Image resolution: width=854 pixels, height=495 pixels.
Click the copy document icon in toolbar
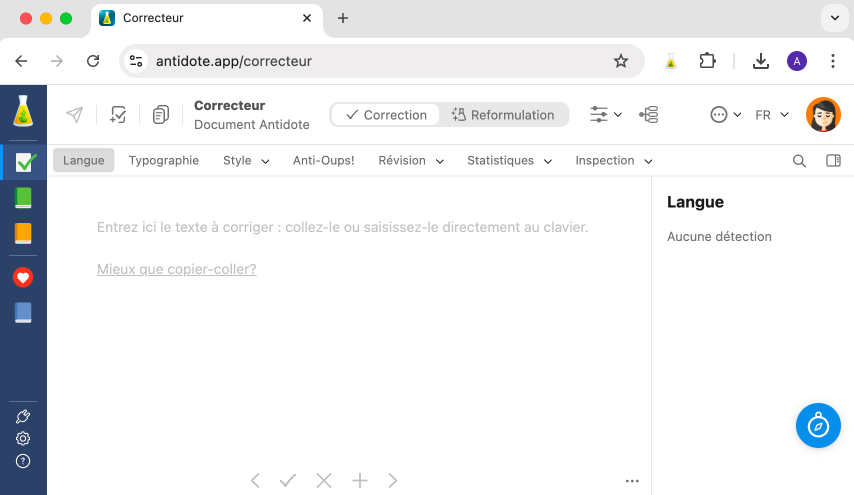(x=160, y=115)
